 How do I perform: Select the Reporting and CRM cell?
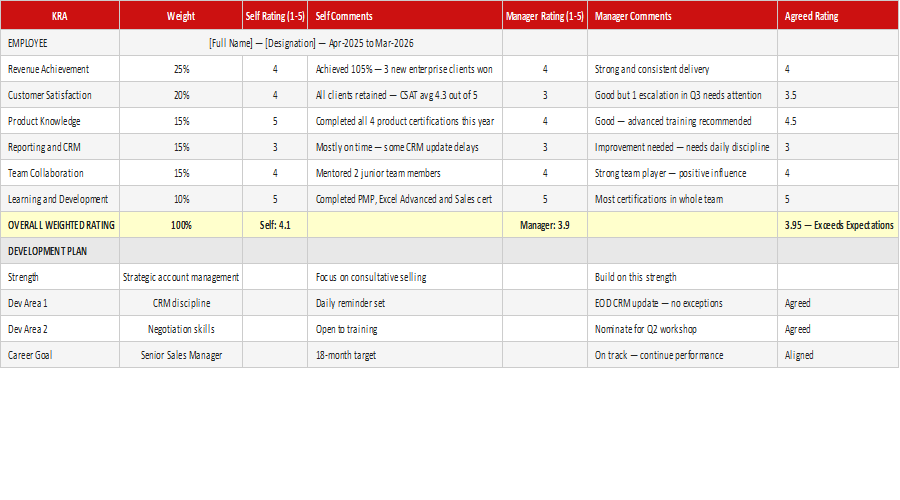pyautogui.click(x=60, y=147)
